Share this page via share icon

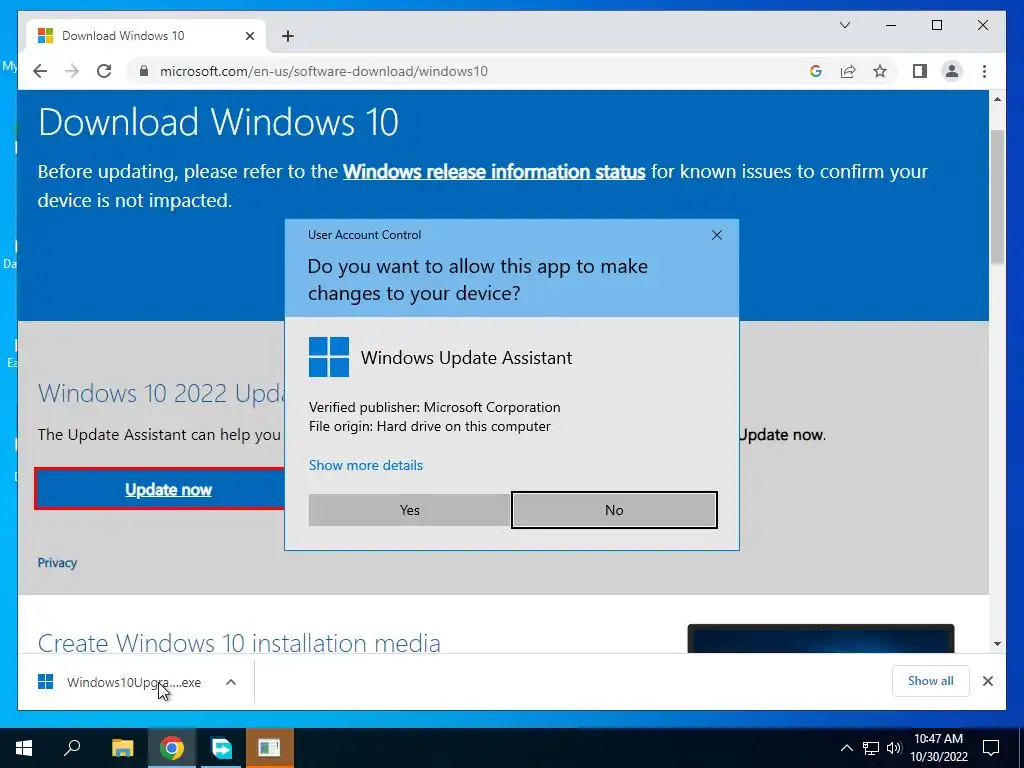click(x=848, y=71)
